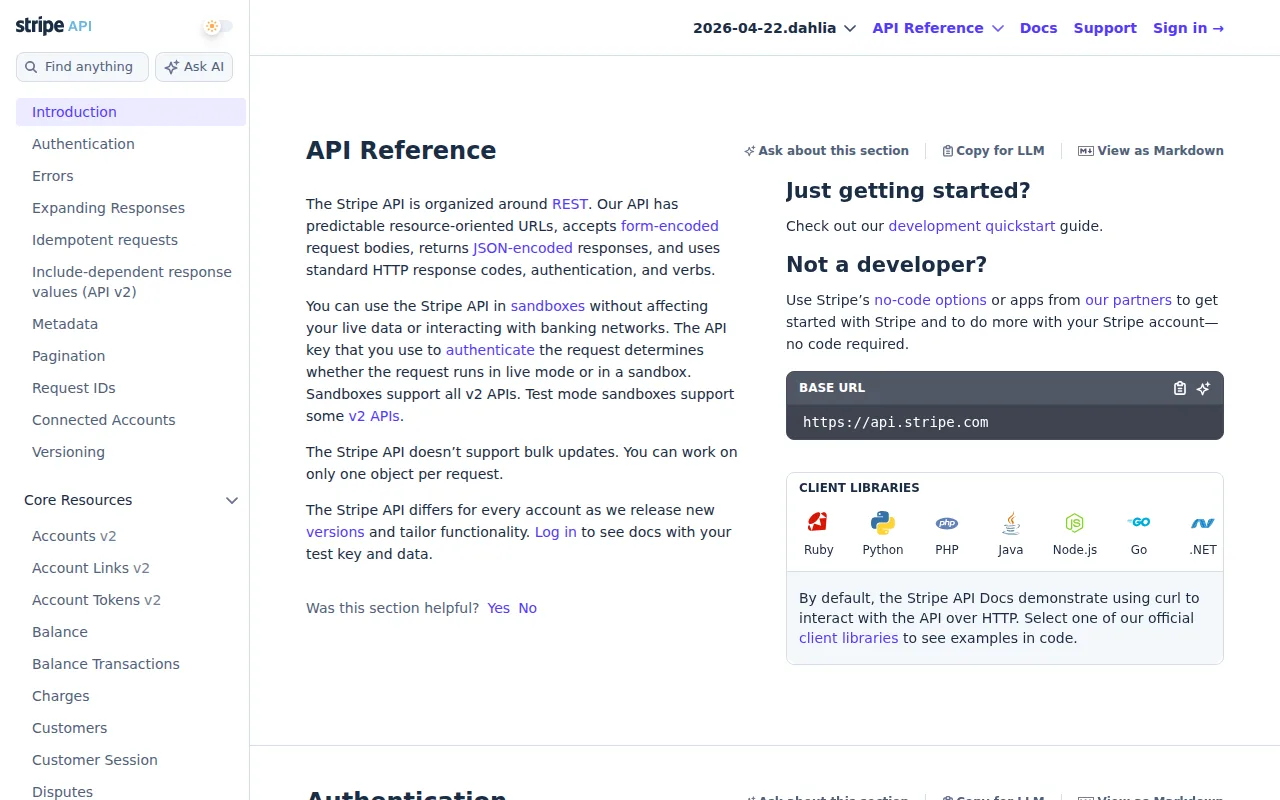This screenshot has width=1280, height=800.
Task: Select the Node.js client library icon
Action: click(x=1074, y=522)
